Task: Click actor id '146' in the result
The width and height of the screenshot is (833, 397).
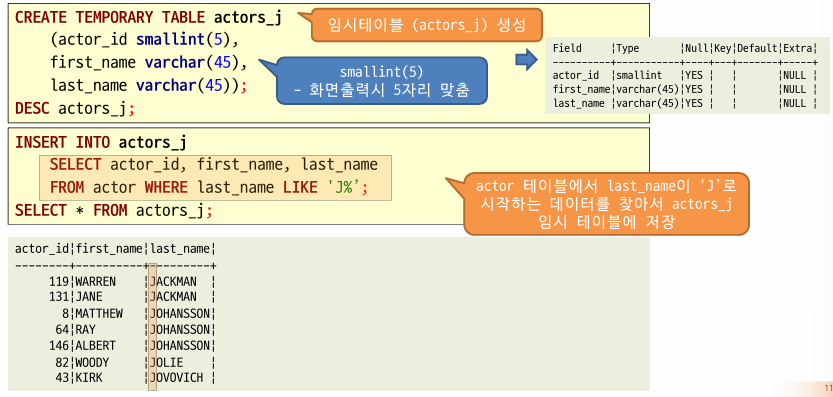Action: (x=59, y=345)
